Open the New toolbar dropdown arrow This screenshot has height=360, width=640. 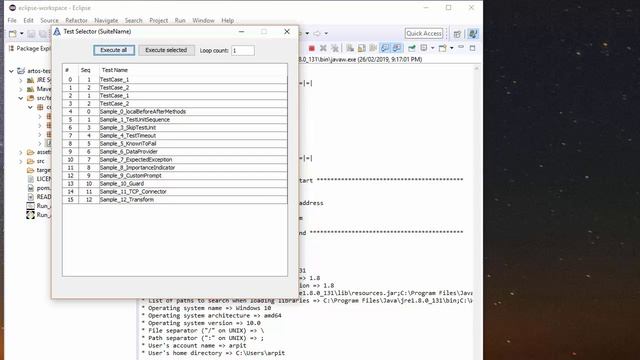pyautogui.click(x=22, y=34)
